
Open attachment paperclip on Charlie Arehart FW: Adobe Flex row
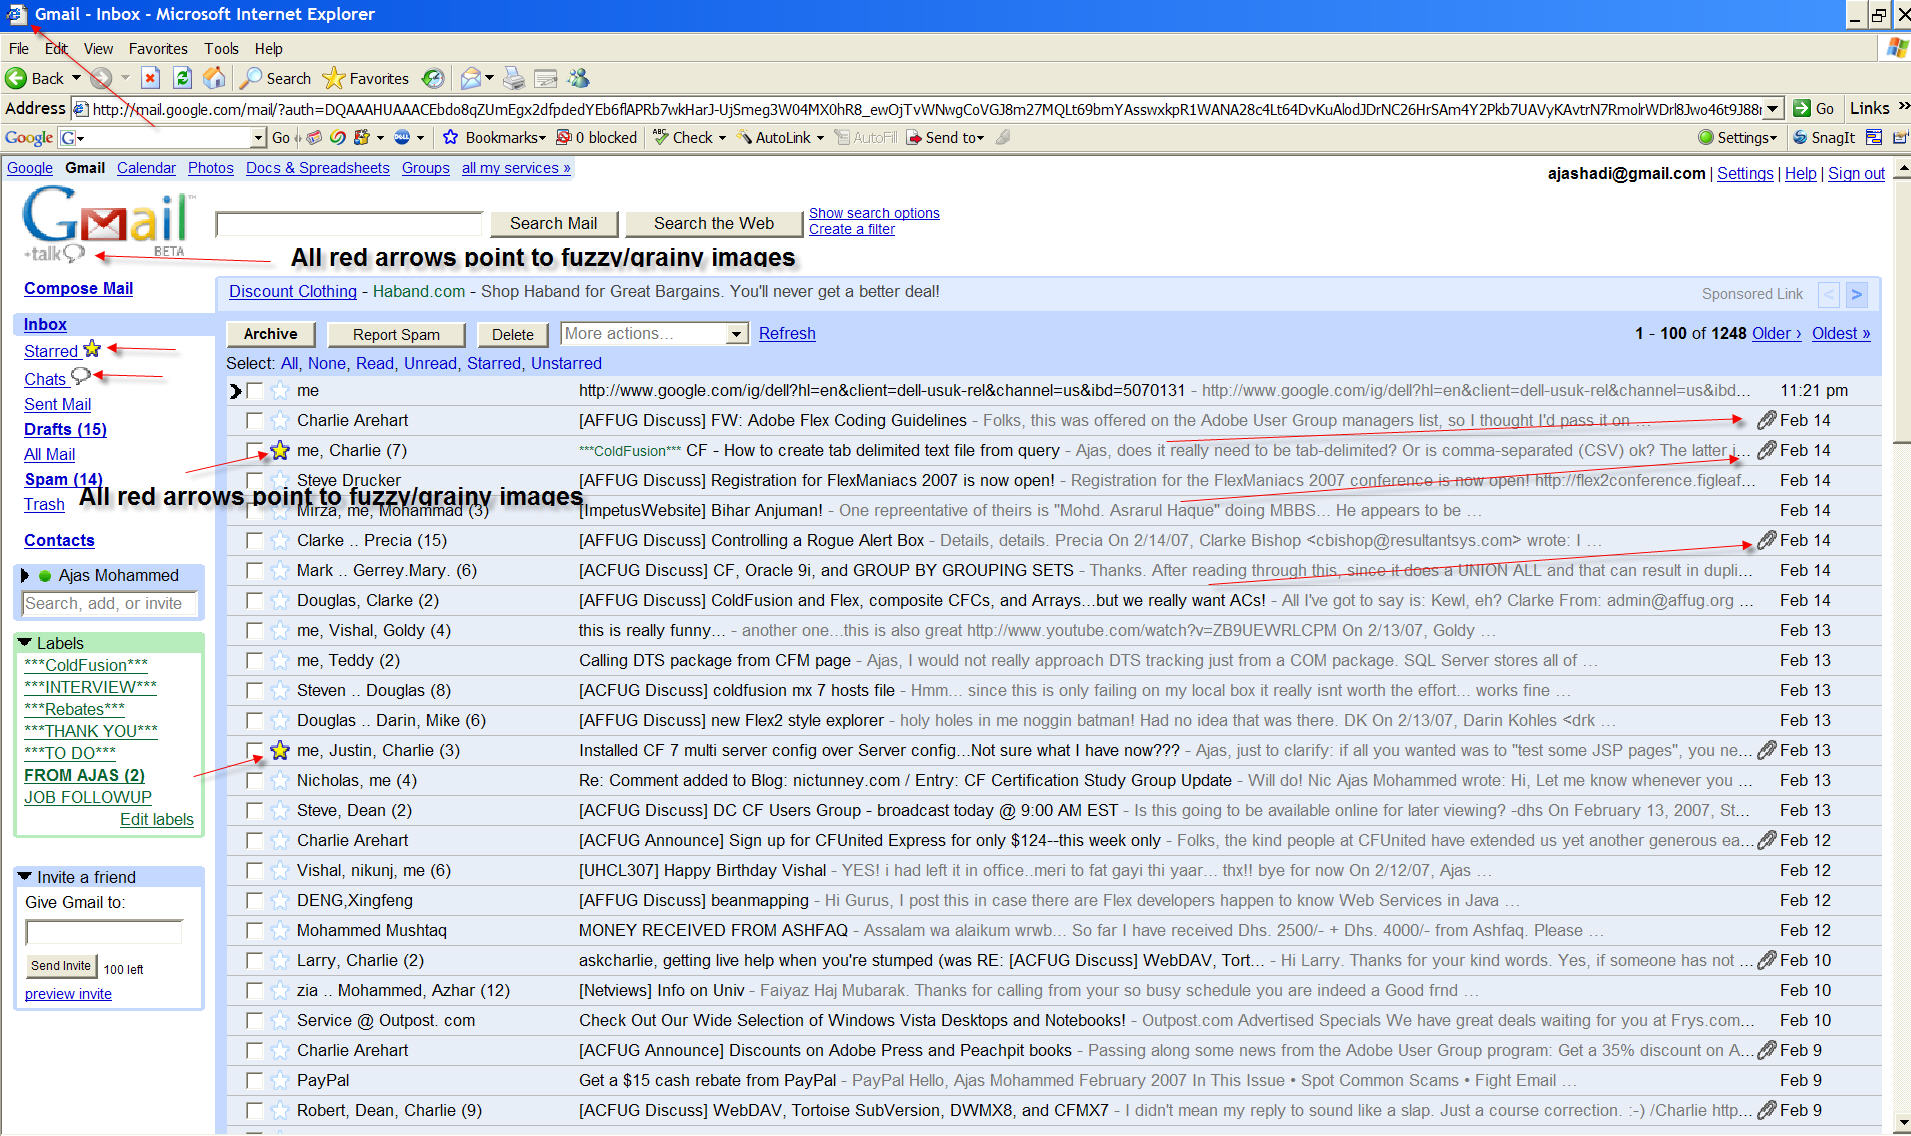1767,420
